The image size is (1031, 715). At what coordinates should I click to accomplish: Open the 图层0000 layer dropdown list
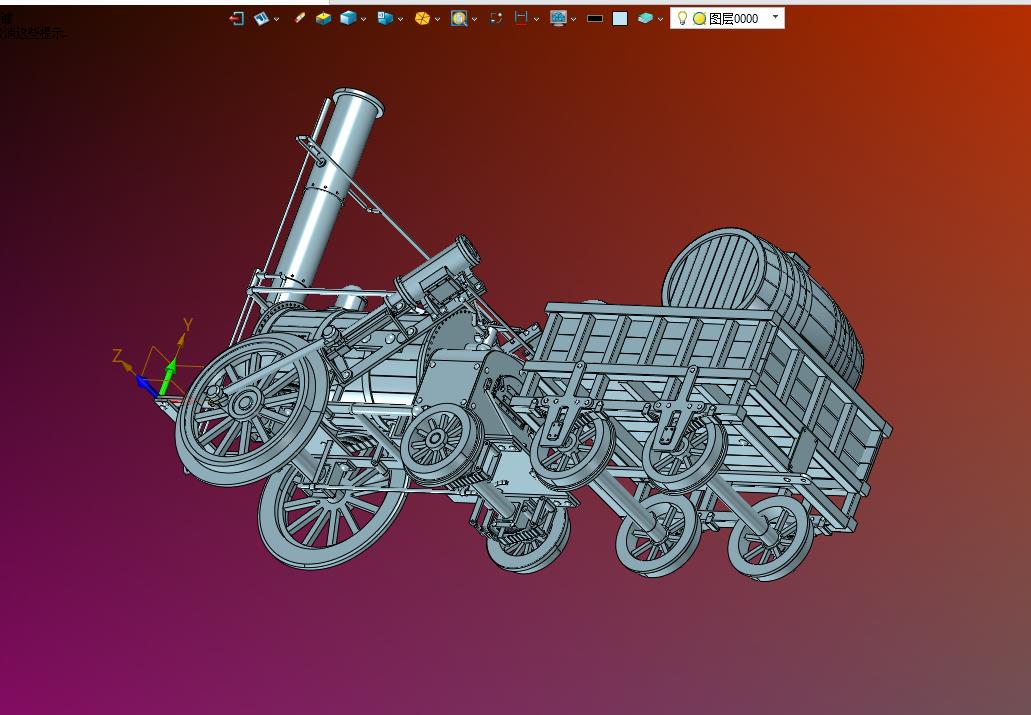[x=775, y=17]
